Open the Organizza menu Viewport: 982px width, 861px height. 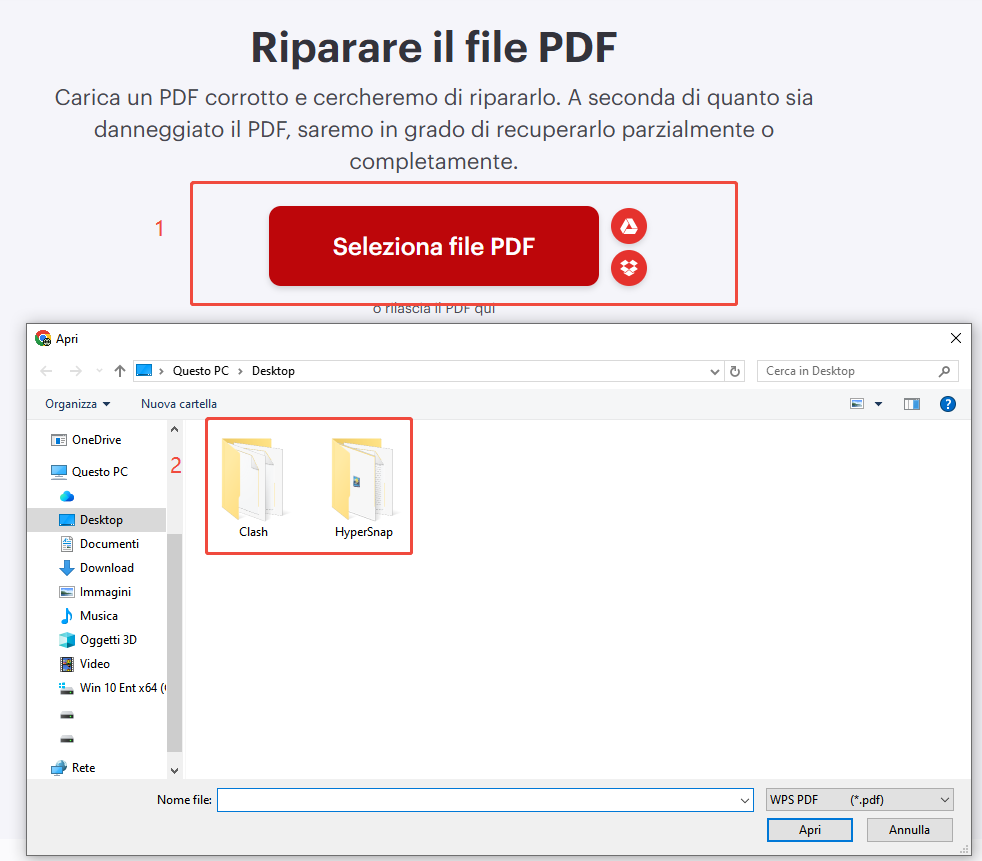tap(78, 404)
